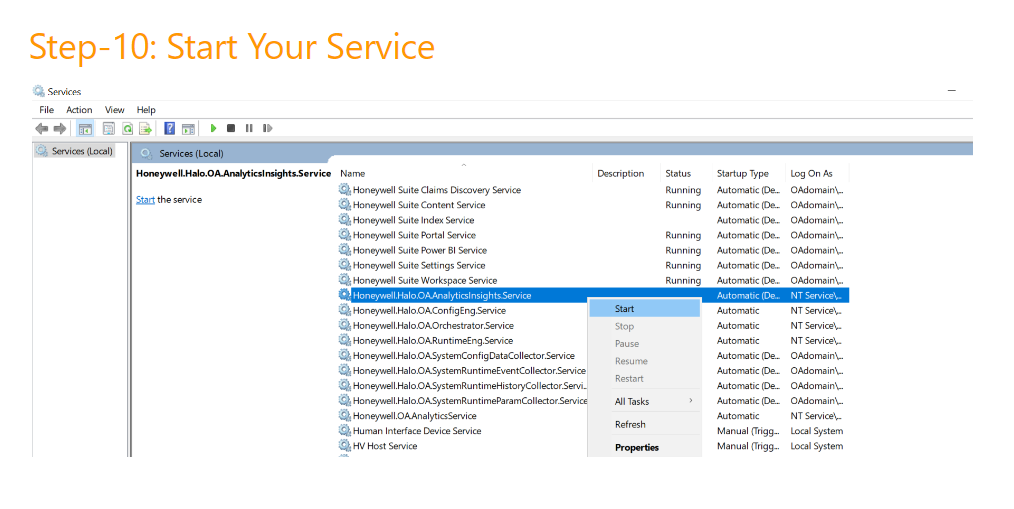Open the Action menu
The image size is (1014, 509).
tap(79, 110)
